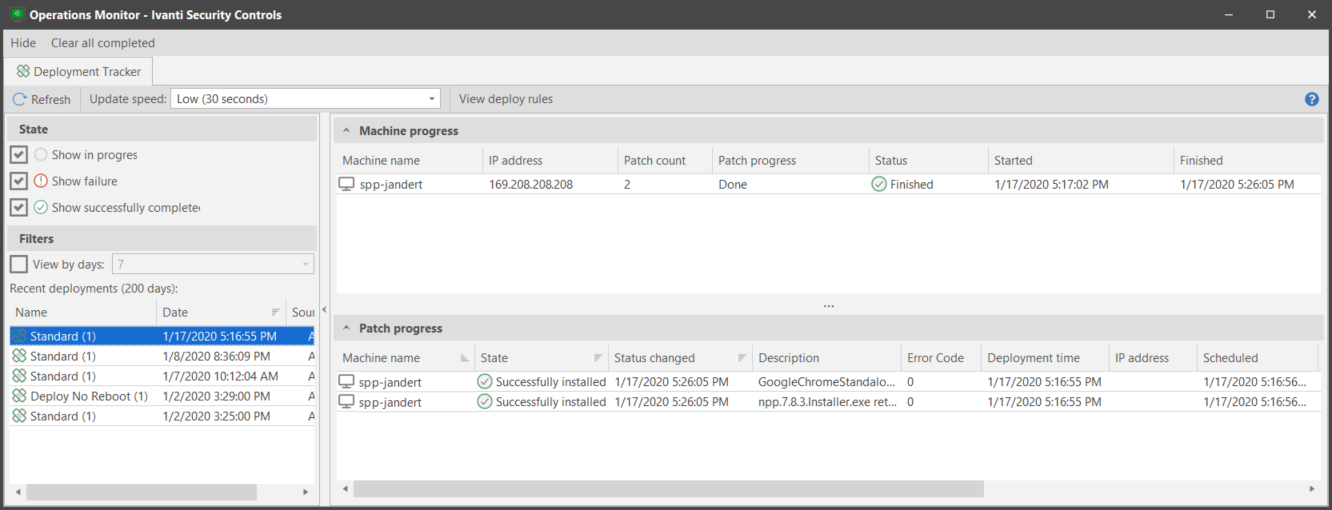Click Successfully installed icon for GoogleChrome row
This screenshot has height=510, width=1332.
pyautogui.click(x=485, y=382)
